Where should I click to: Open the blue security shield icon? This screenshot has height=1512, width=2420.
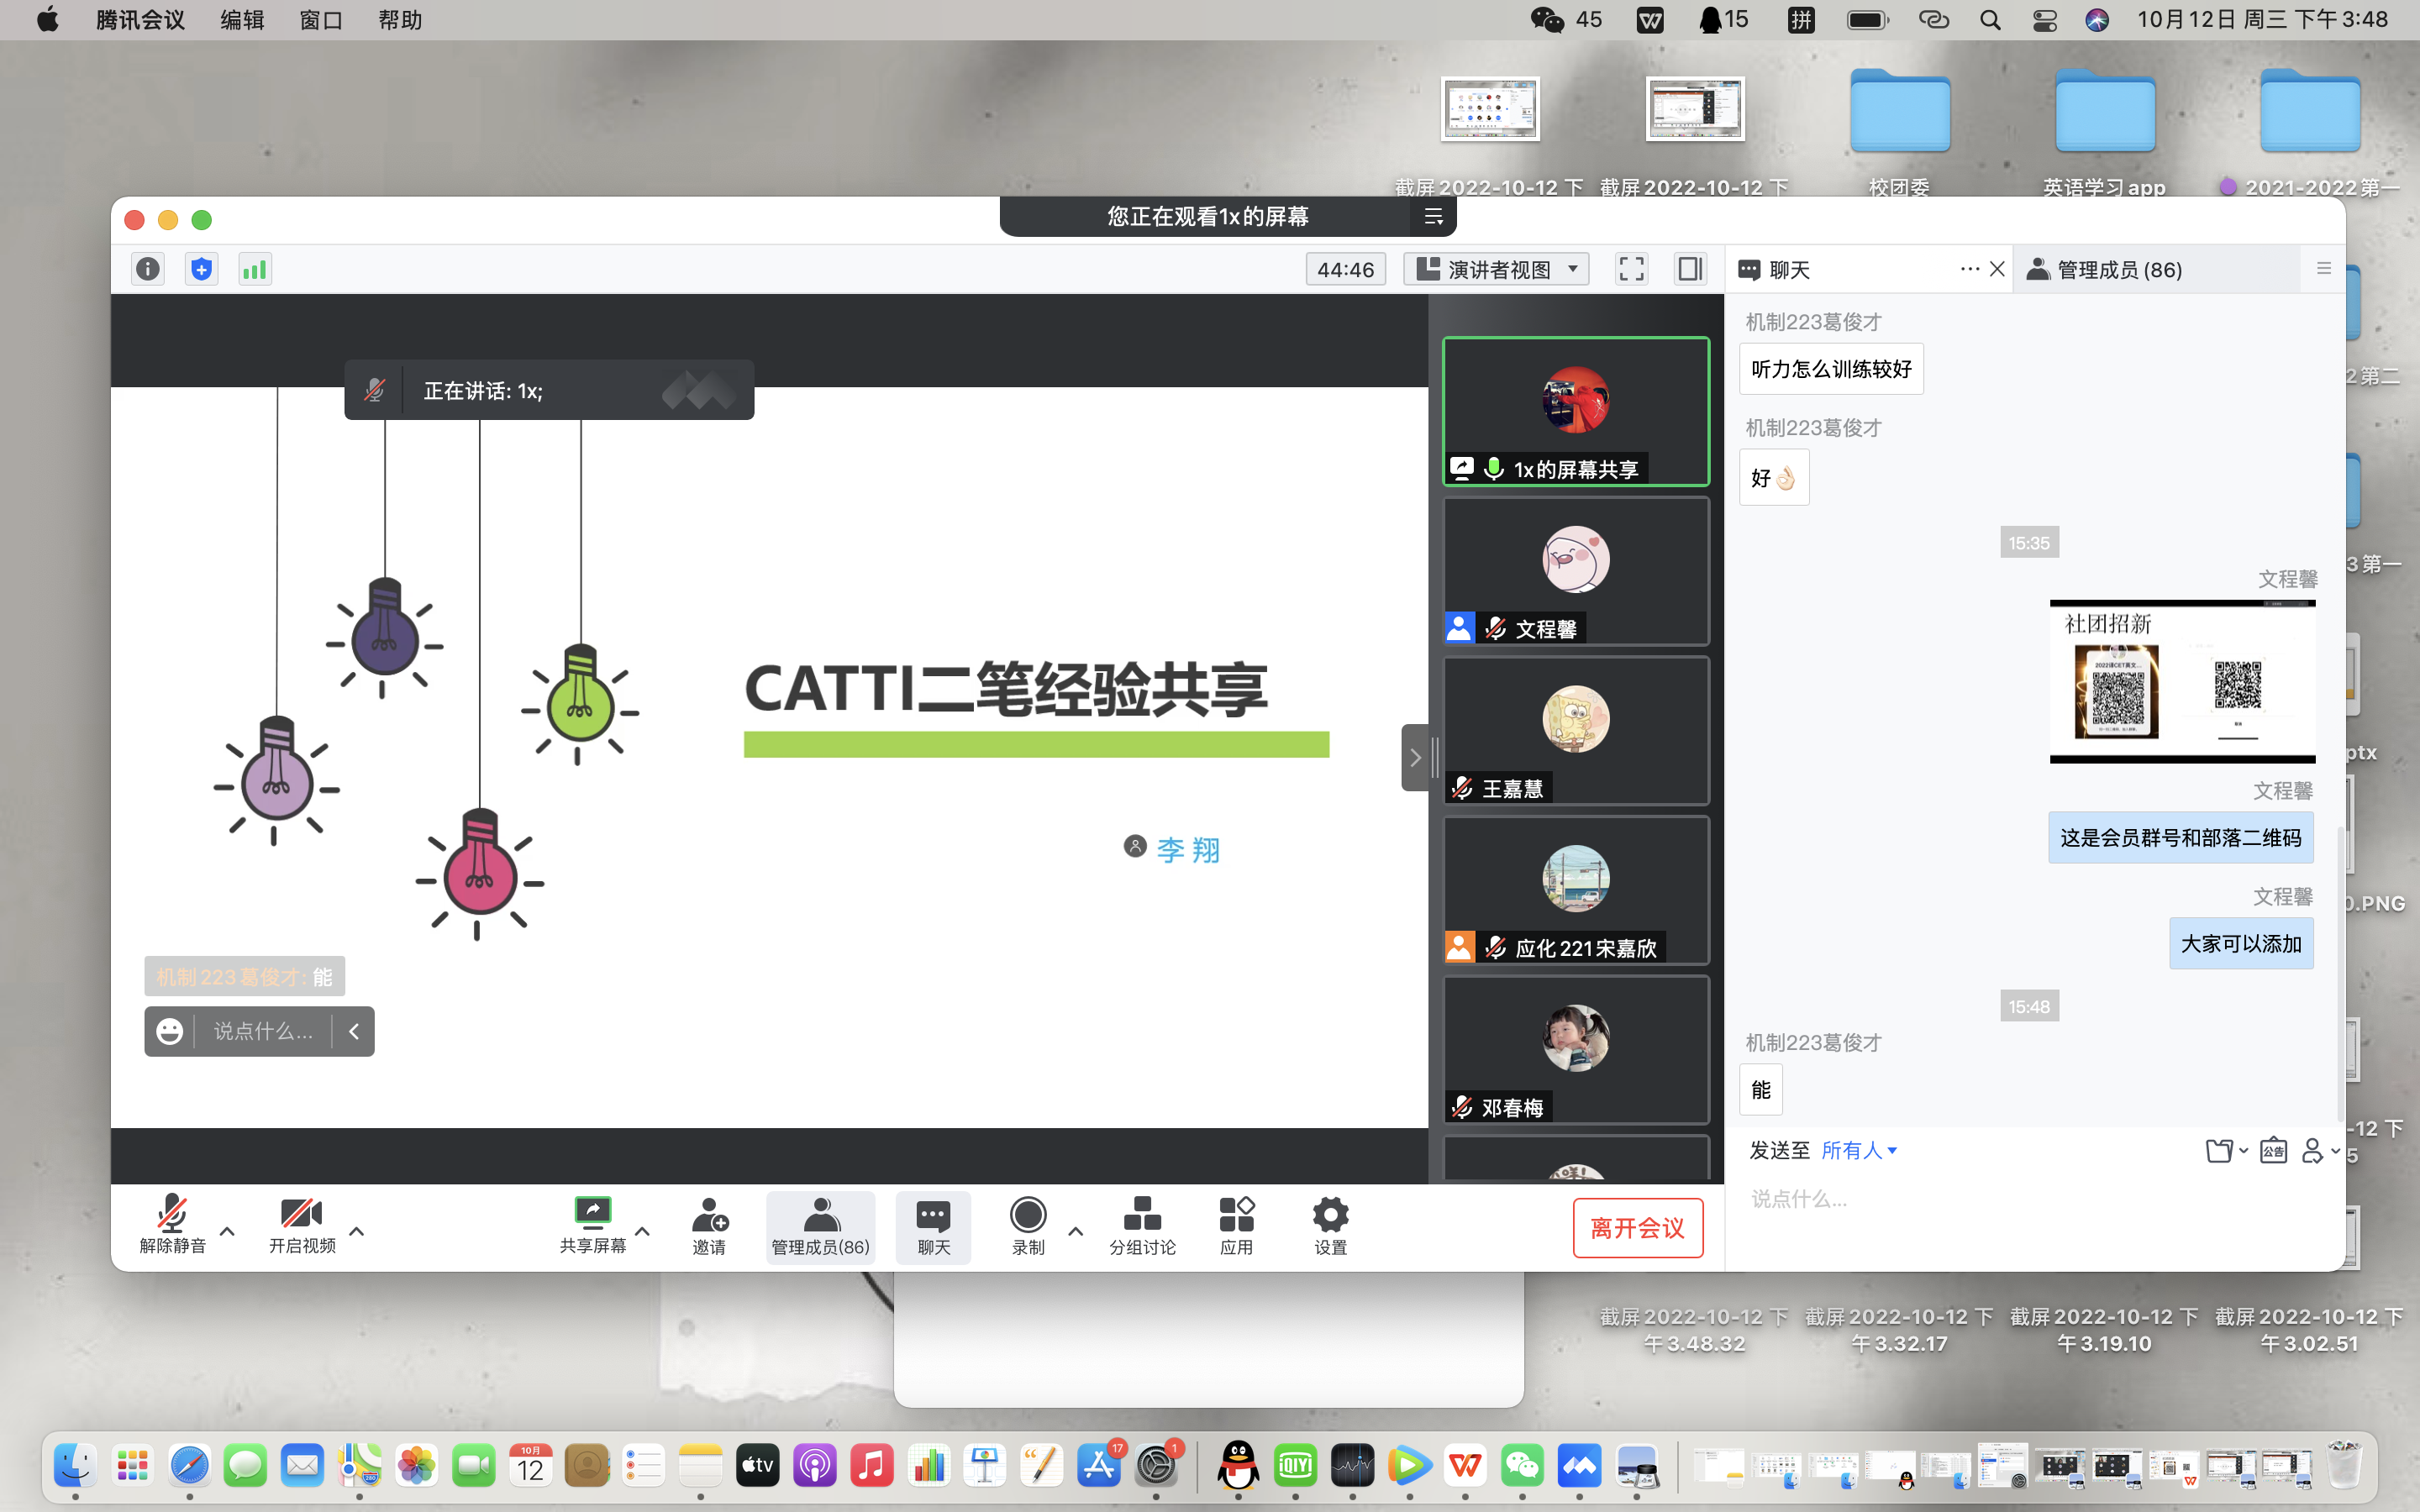tap(202, 269)
